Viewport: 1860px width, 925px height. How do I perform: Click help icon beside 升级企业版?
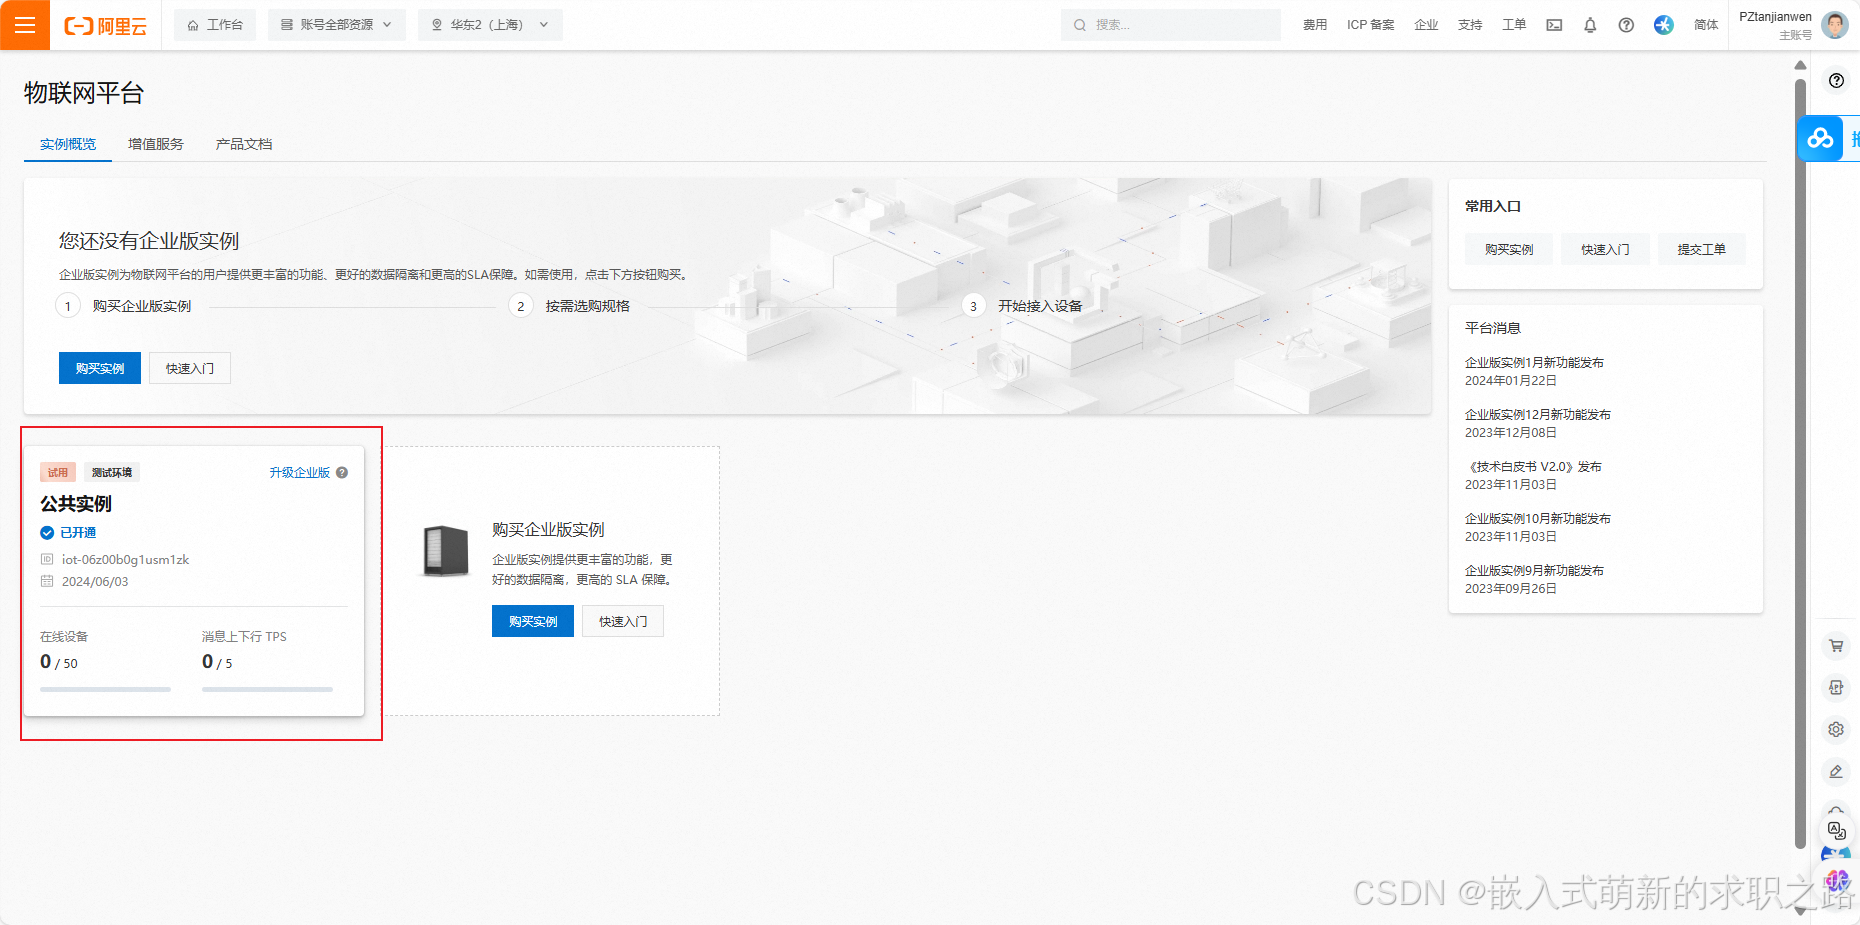[342, 473]
